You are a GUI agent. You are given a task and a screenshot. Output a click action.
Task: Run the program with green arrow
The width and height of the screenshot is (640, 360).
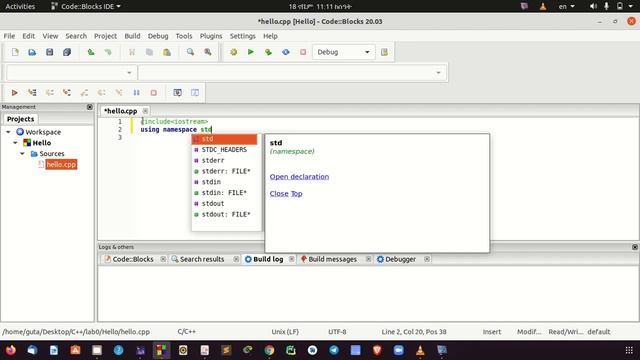pos(251,52)
